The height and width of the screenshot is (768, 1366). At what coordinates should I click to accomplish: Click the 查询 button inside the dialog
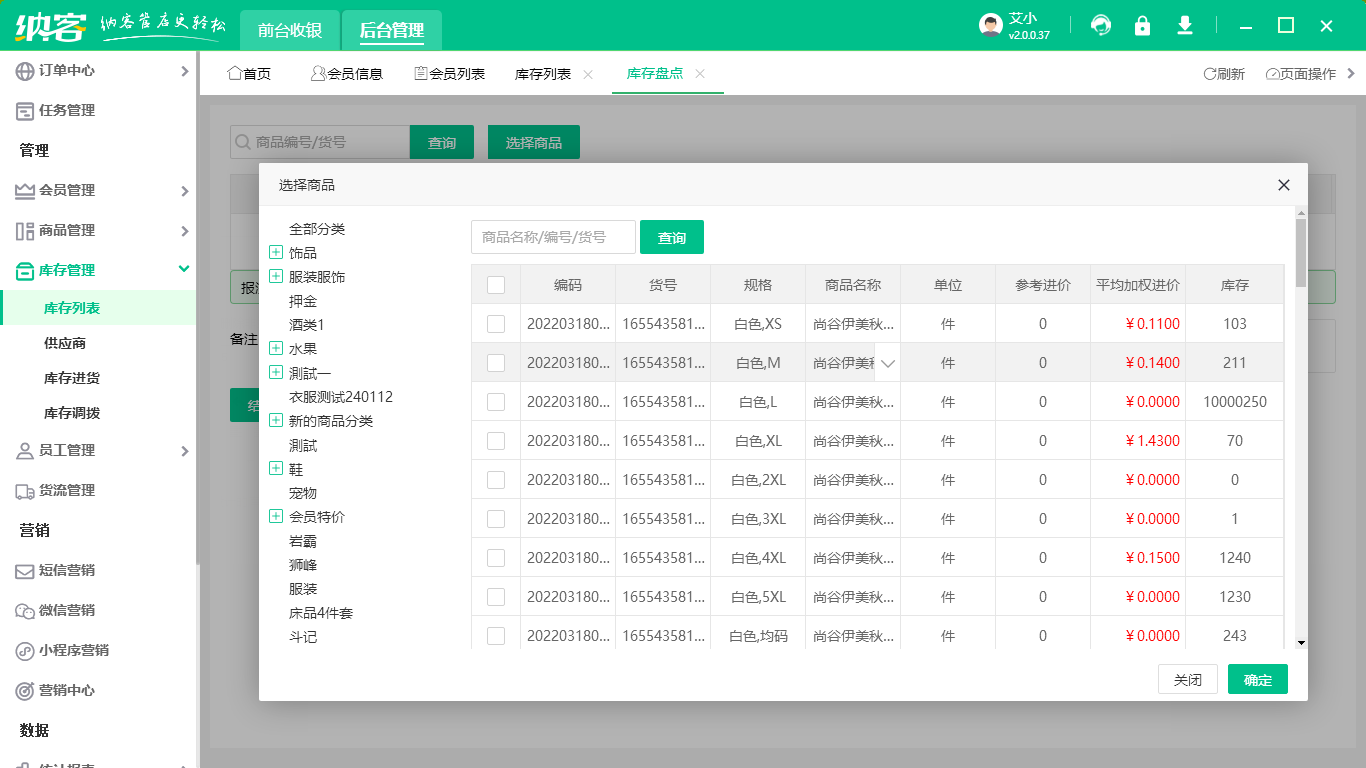tap(671, 237)
